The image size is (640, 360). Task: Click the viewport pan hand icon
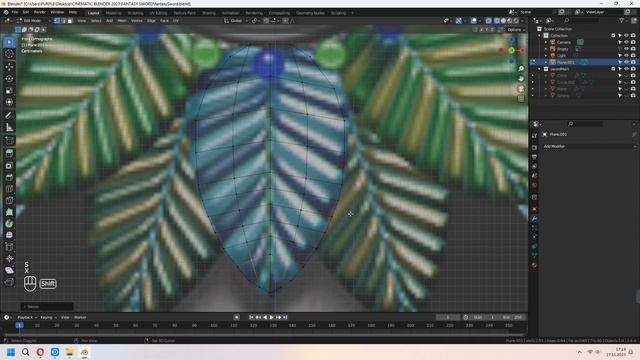tap(521, 78)
